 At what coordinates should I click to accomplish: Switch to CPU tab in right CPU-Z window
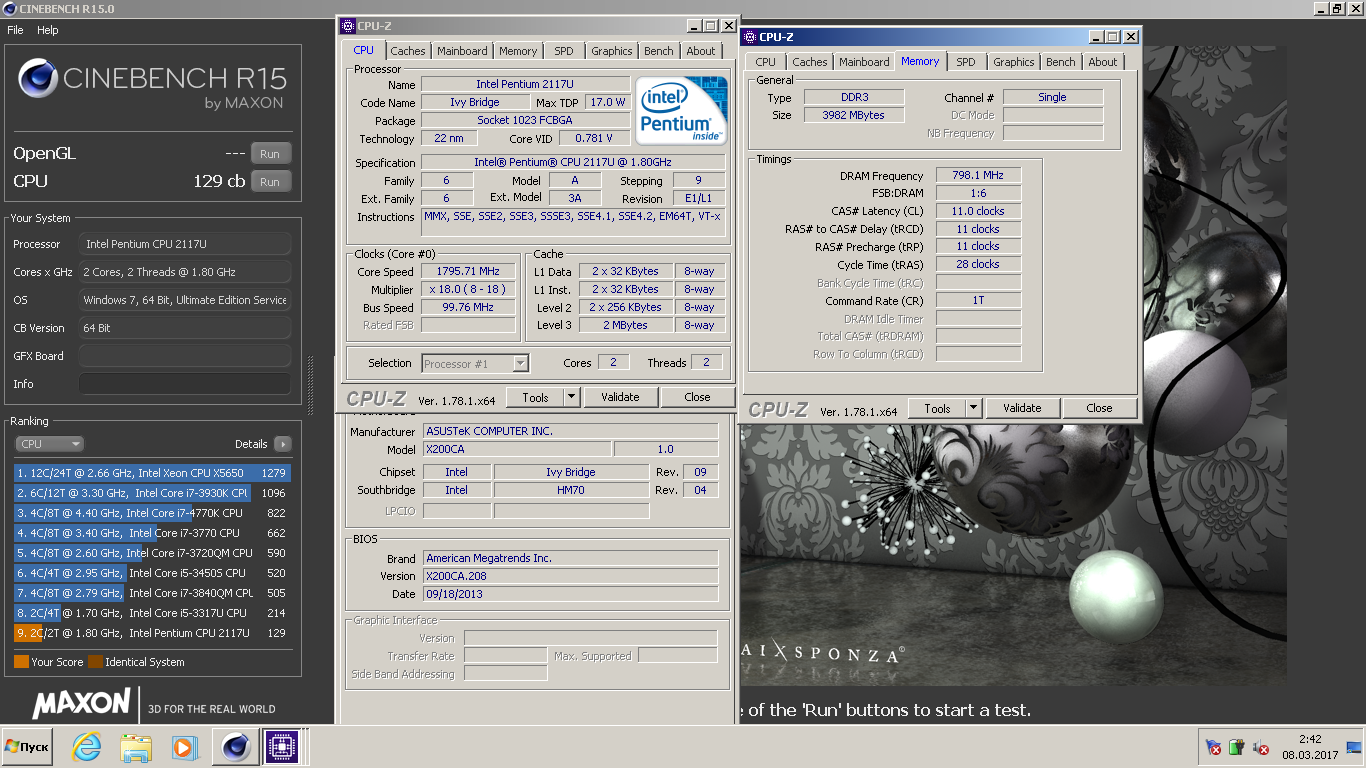tap(766, 62)
